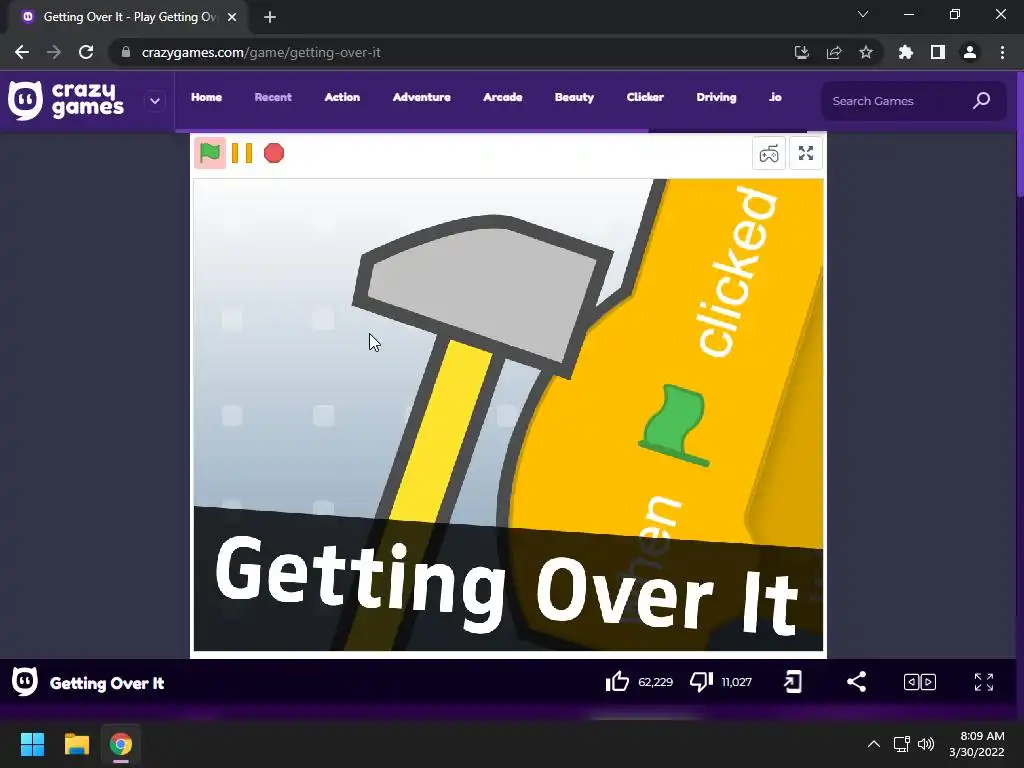1024x768 pixels.
Task: Like the game with thumbs-up icon
Action: pos(617,682)
